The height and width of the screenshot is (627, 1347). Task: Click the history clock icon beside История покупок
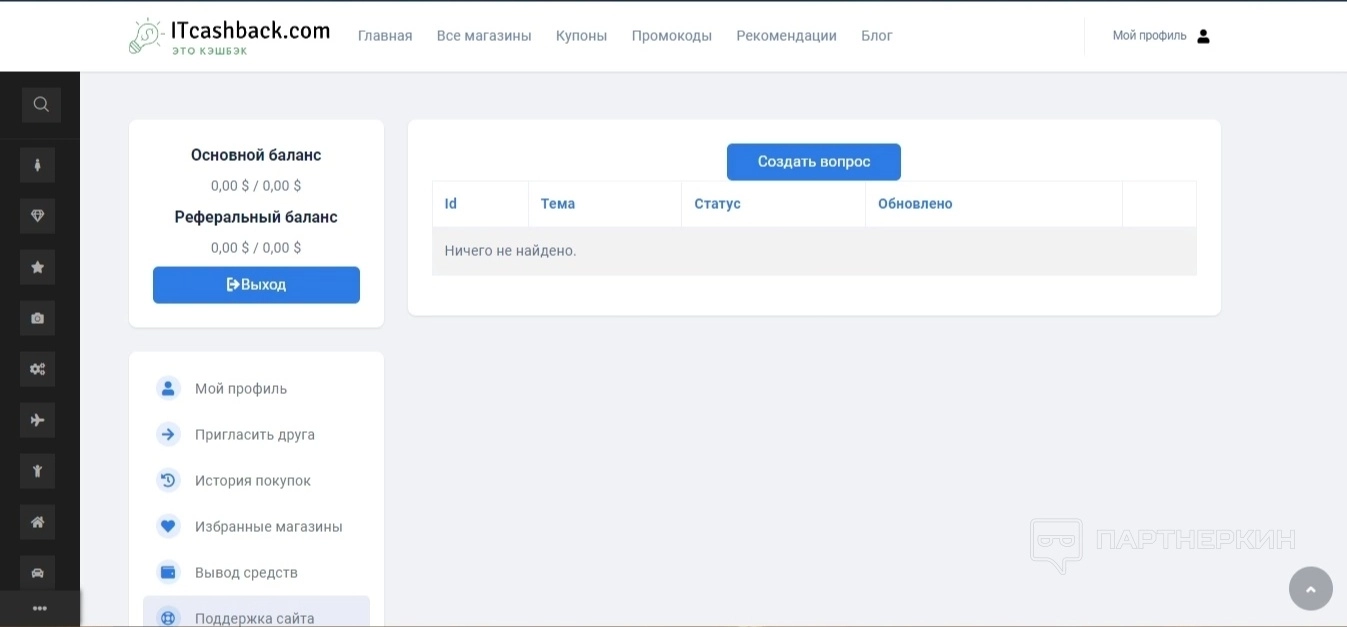tap(168, 480)
